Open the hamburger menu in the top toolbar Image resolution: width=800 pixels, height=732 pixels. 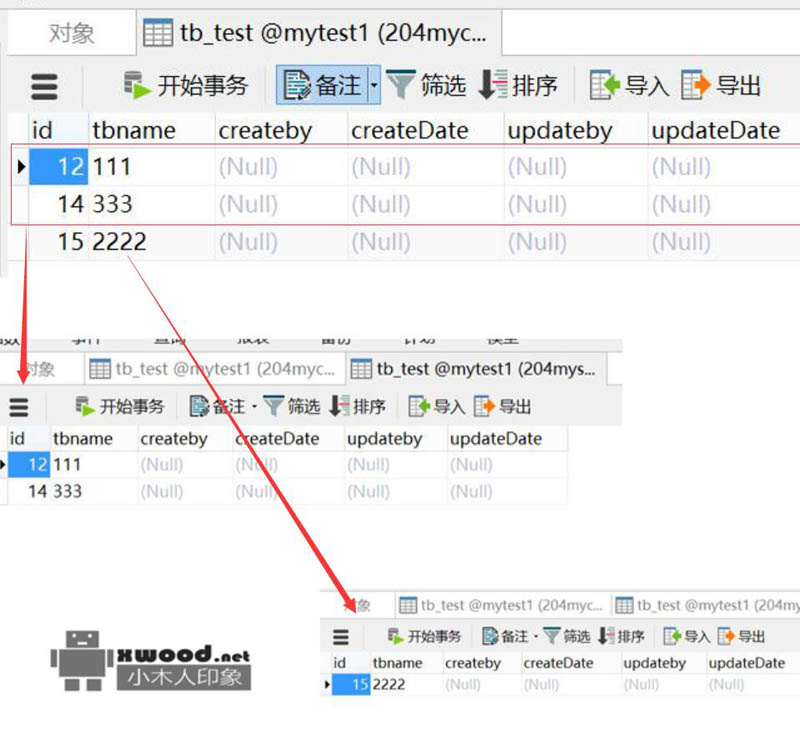click(x=44, y=87)
